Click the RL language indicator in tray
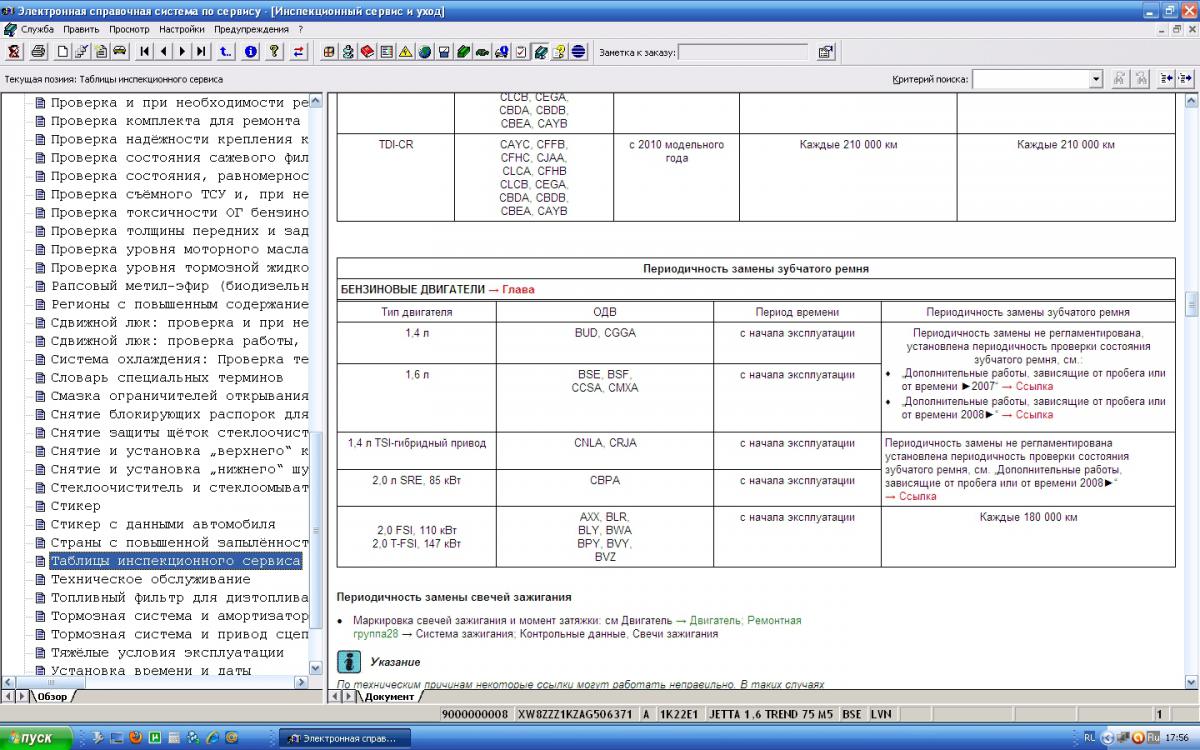This screenshot has width=1200, height=750. click(1089, 738)
